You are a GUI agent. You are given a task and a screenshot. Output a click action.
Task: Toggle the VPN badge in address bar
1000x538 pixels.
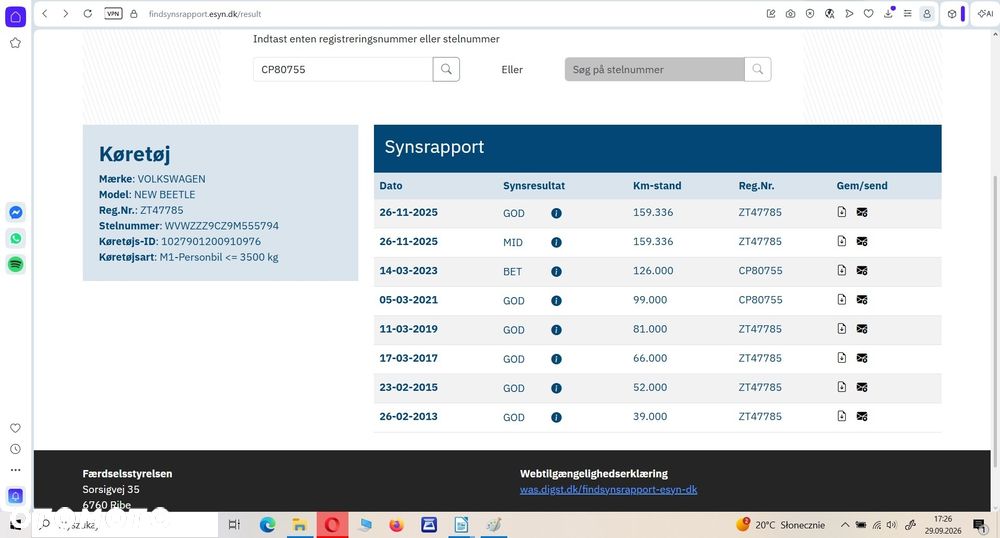pyautogui.click(x=113, y=13)
